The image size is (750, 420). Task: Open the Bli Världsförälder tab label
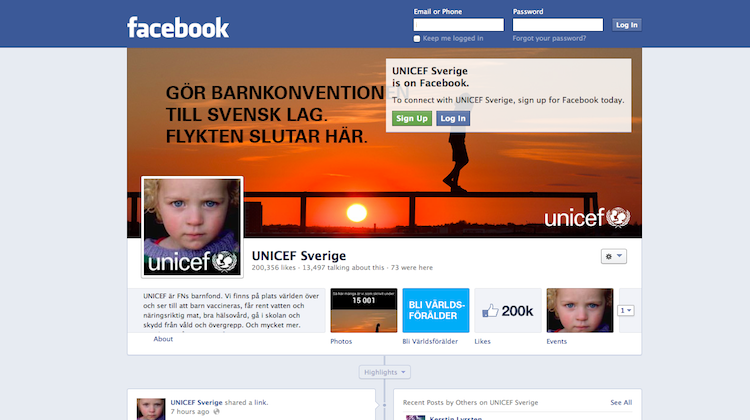(x=430, y=341)
